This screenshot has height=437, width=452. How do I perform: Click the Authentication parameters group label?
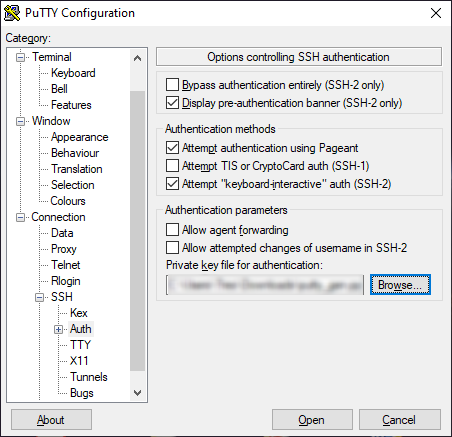coord(226,210)
